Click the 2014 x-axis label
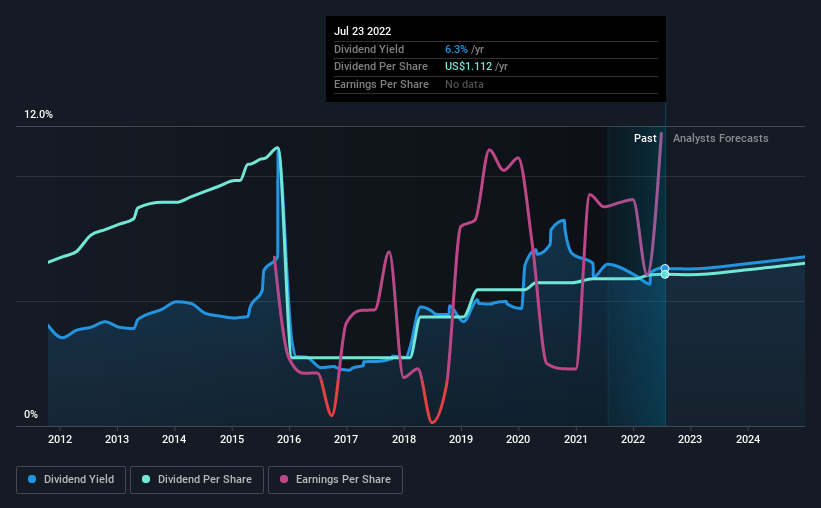The width and height of the screenshot is (821, 508). pyautogui.click(x=174, y=439)
